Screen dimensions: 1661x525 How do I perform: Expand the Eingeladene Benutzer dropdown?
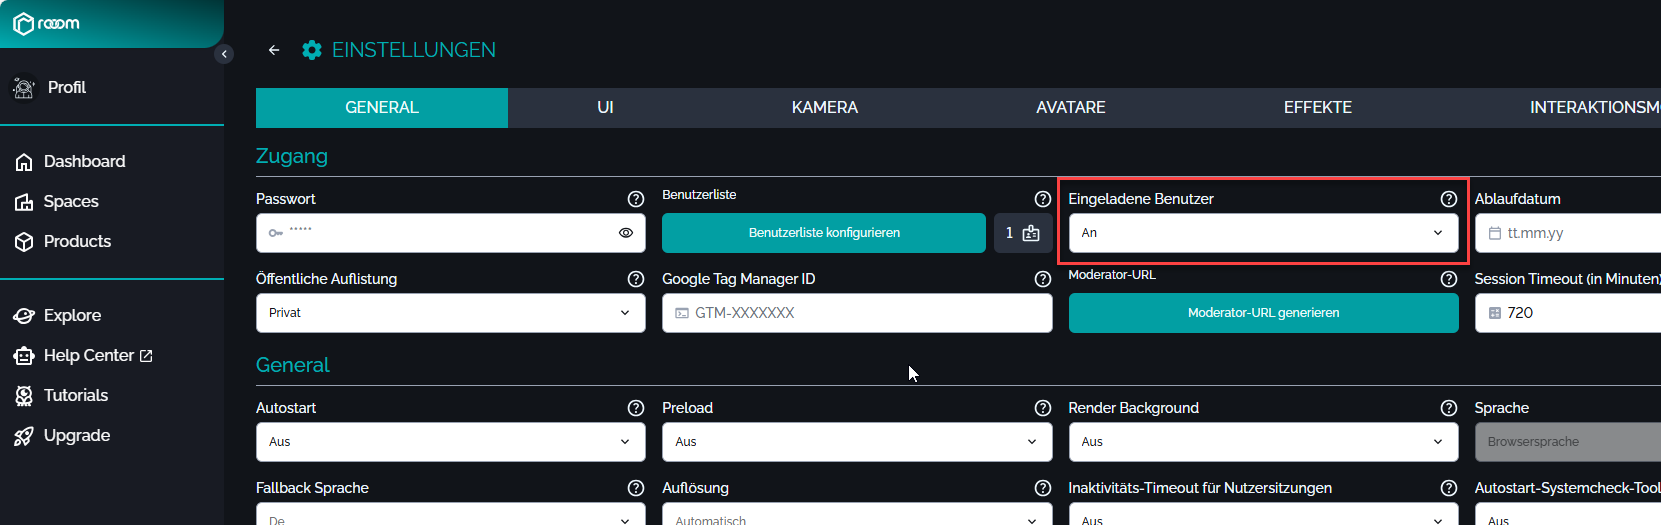pos(1263,233)
